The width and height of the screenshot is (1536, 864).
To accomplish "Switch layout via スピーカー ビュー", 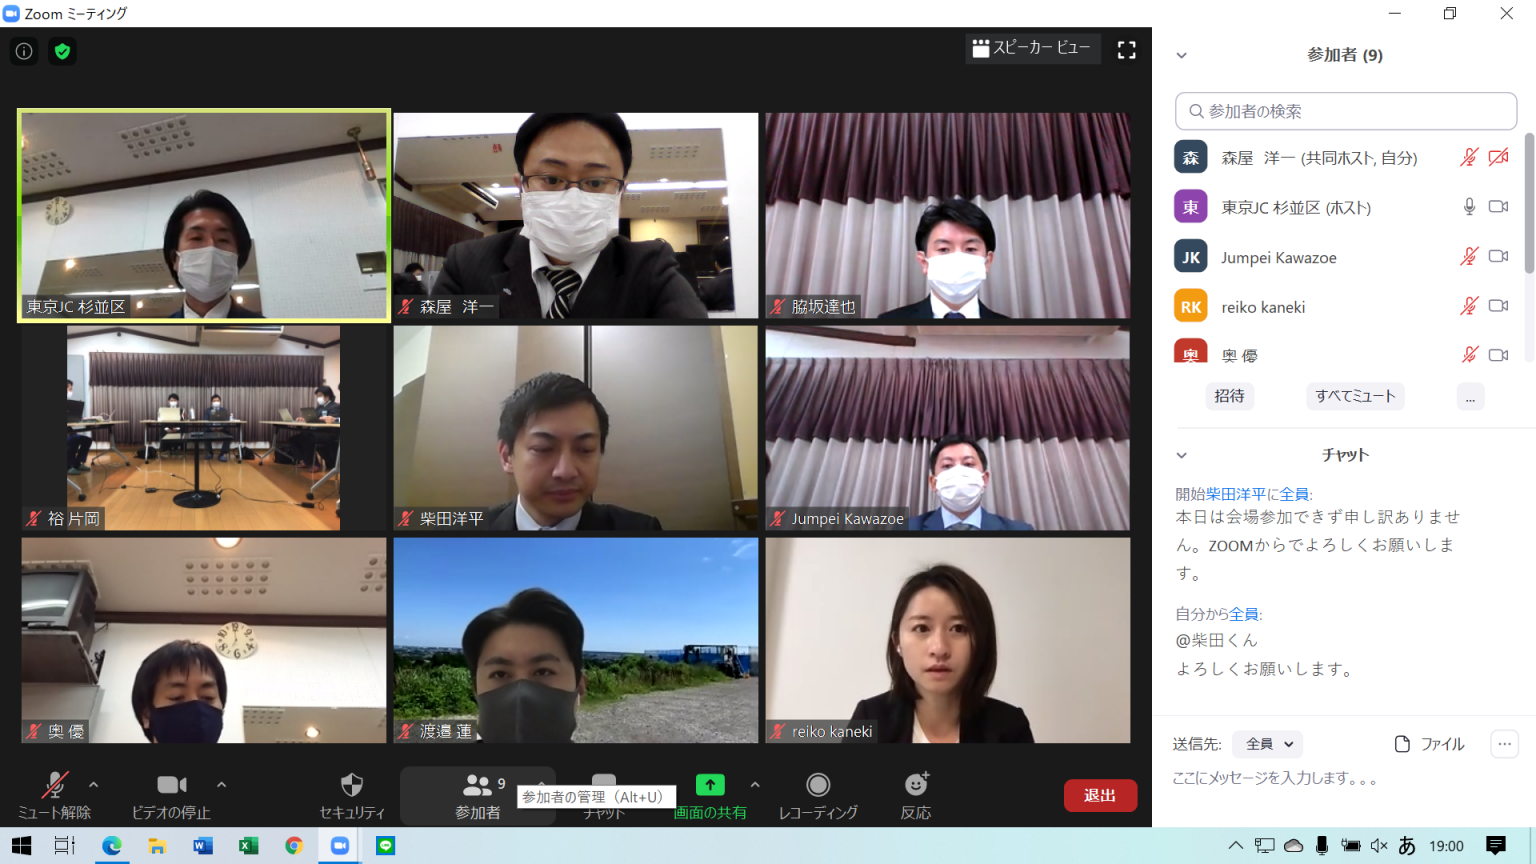I will pyautogui.click(x=1031, y=48).
